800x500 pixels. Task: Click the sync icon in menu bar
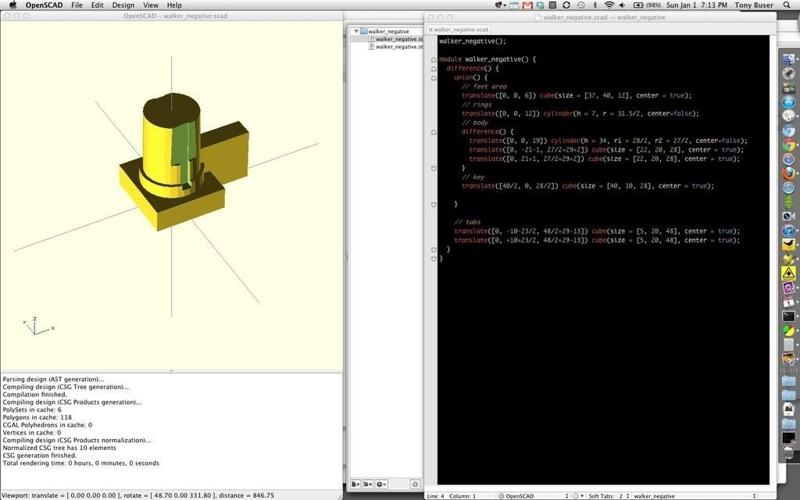[566, 5]
